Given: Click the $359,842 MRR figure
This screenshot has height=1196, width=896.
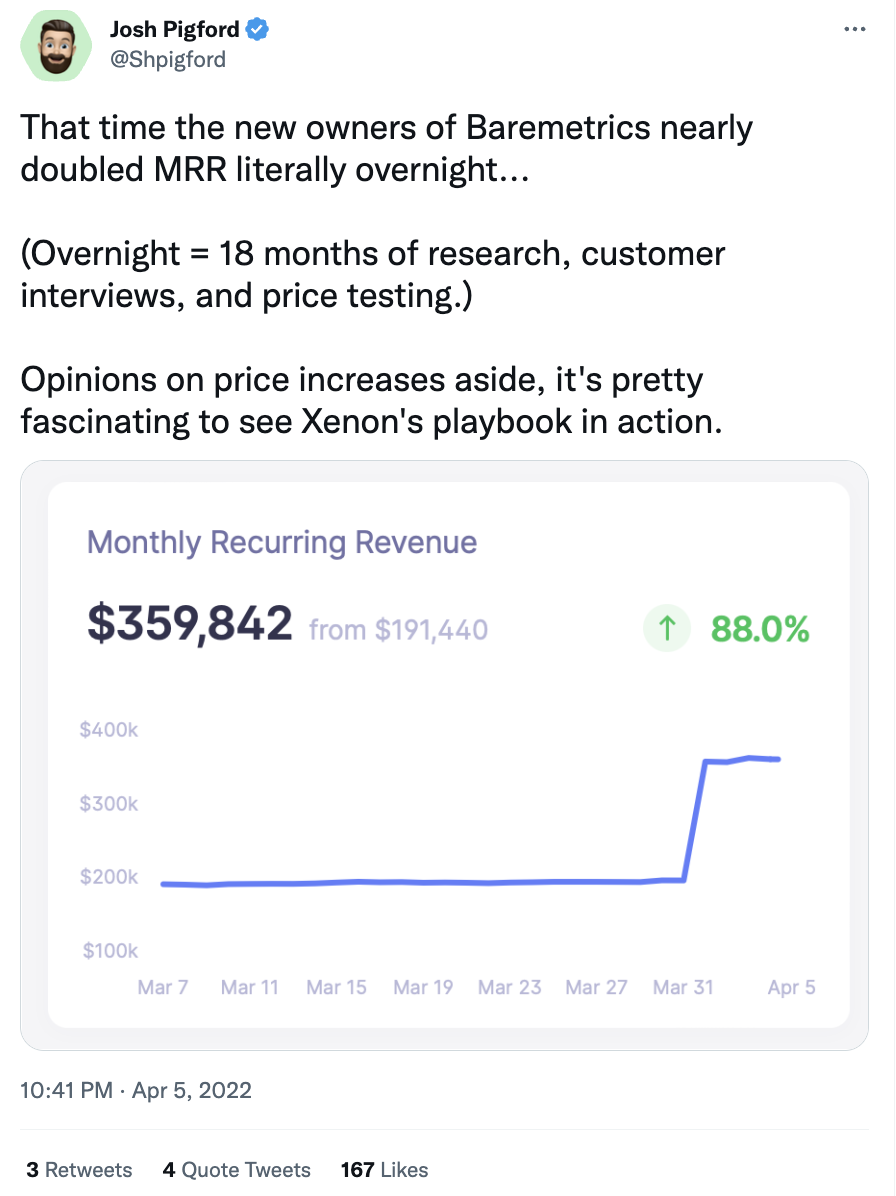Looking at the screenshot, I should pyautogui.click(x=190, y=624).
